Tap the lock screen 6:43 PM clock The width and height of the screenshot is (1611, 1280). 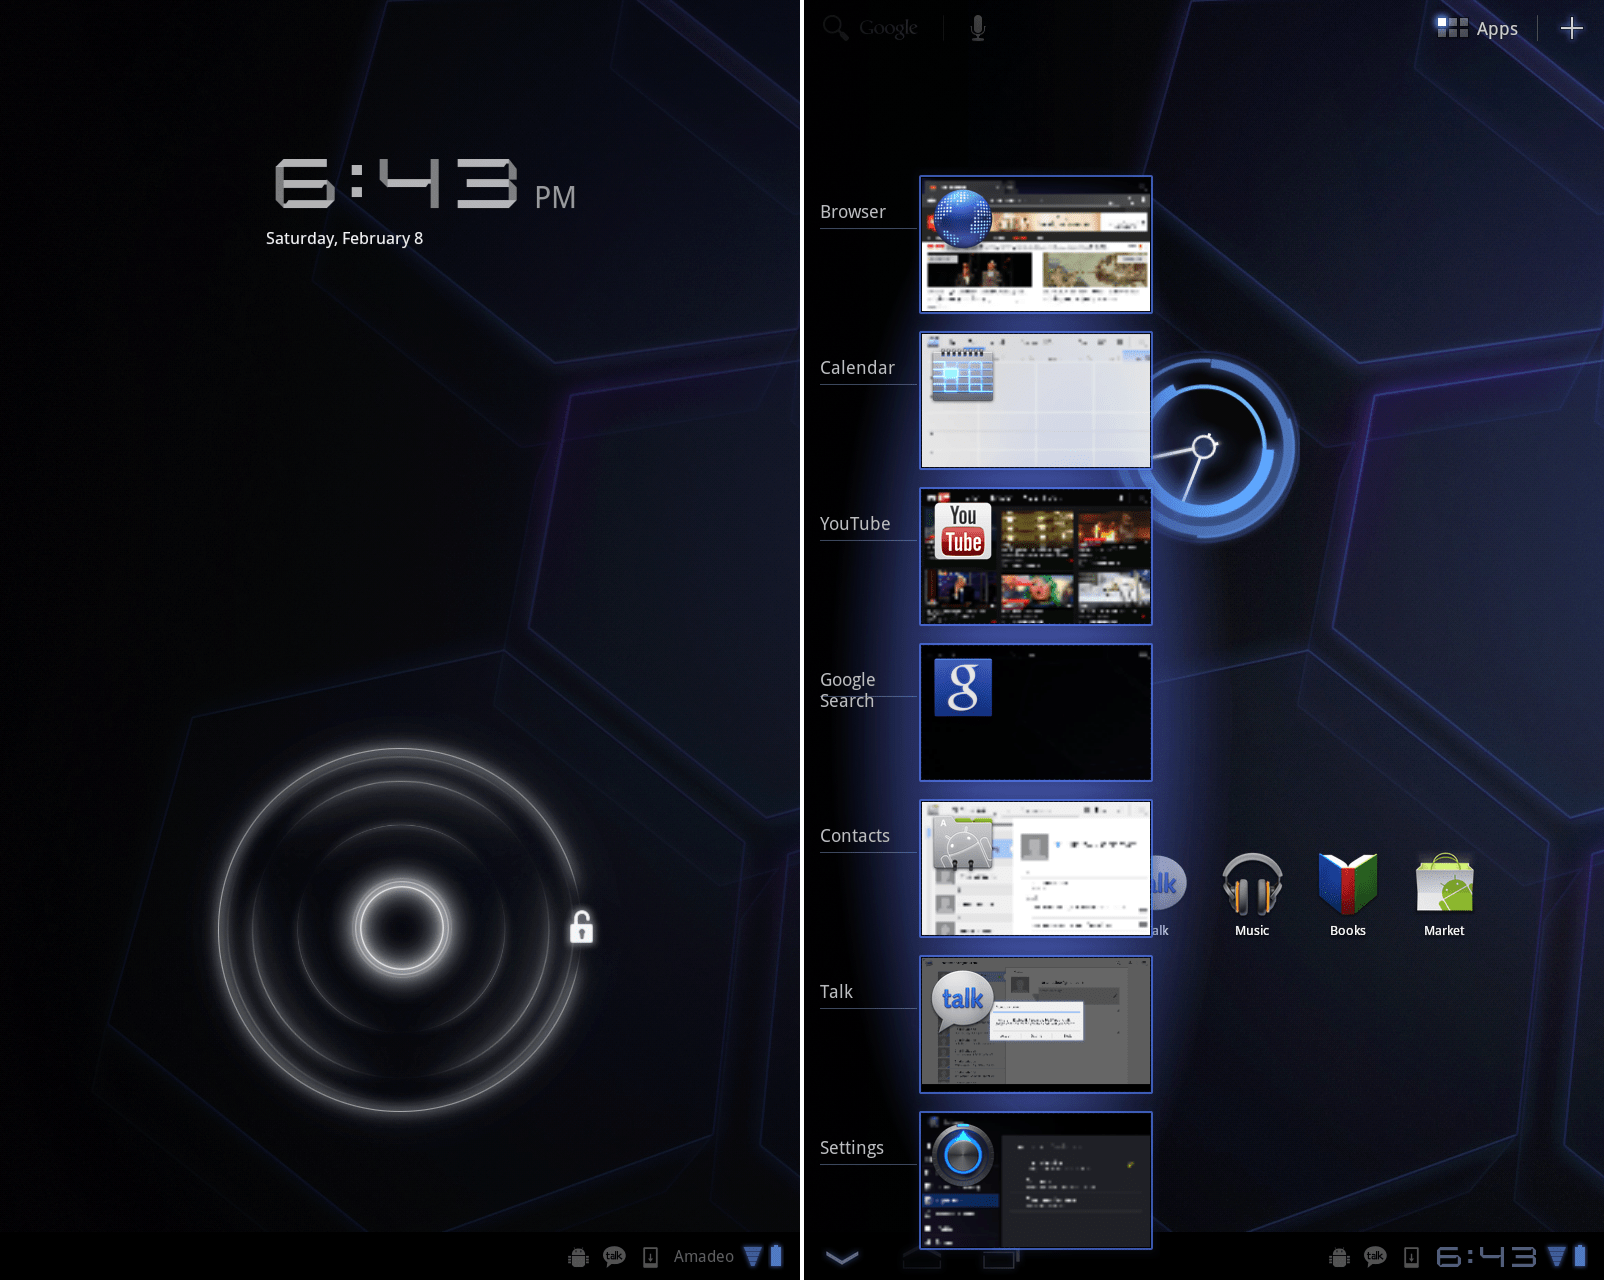(425, 184)
